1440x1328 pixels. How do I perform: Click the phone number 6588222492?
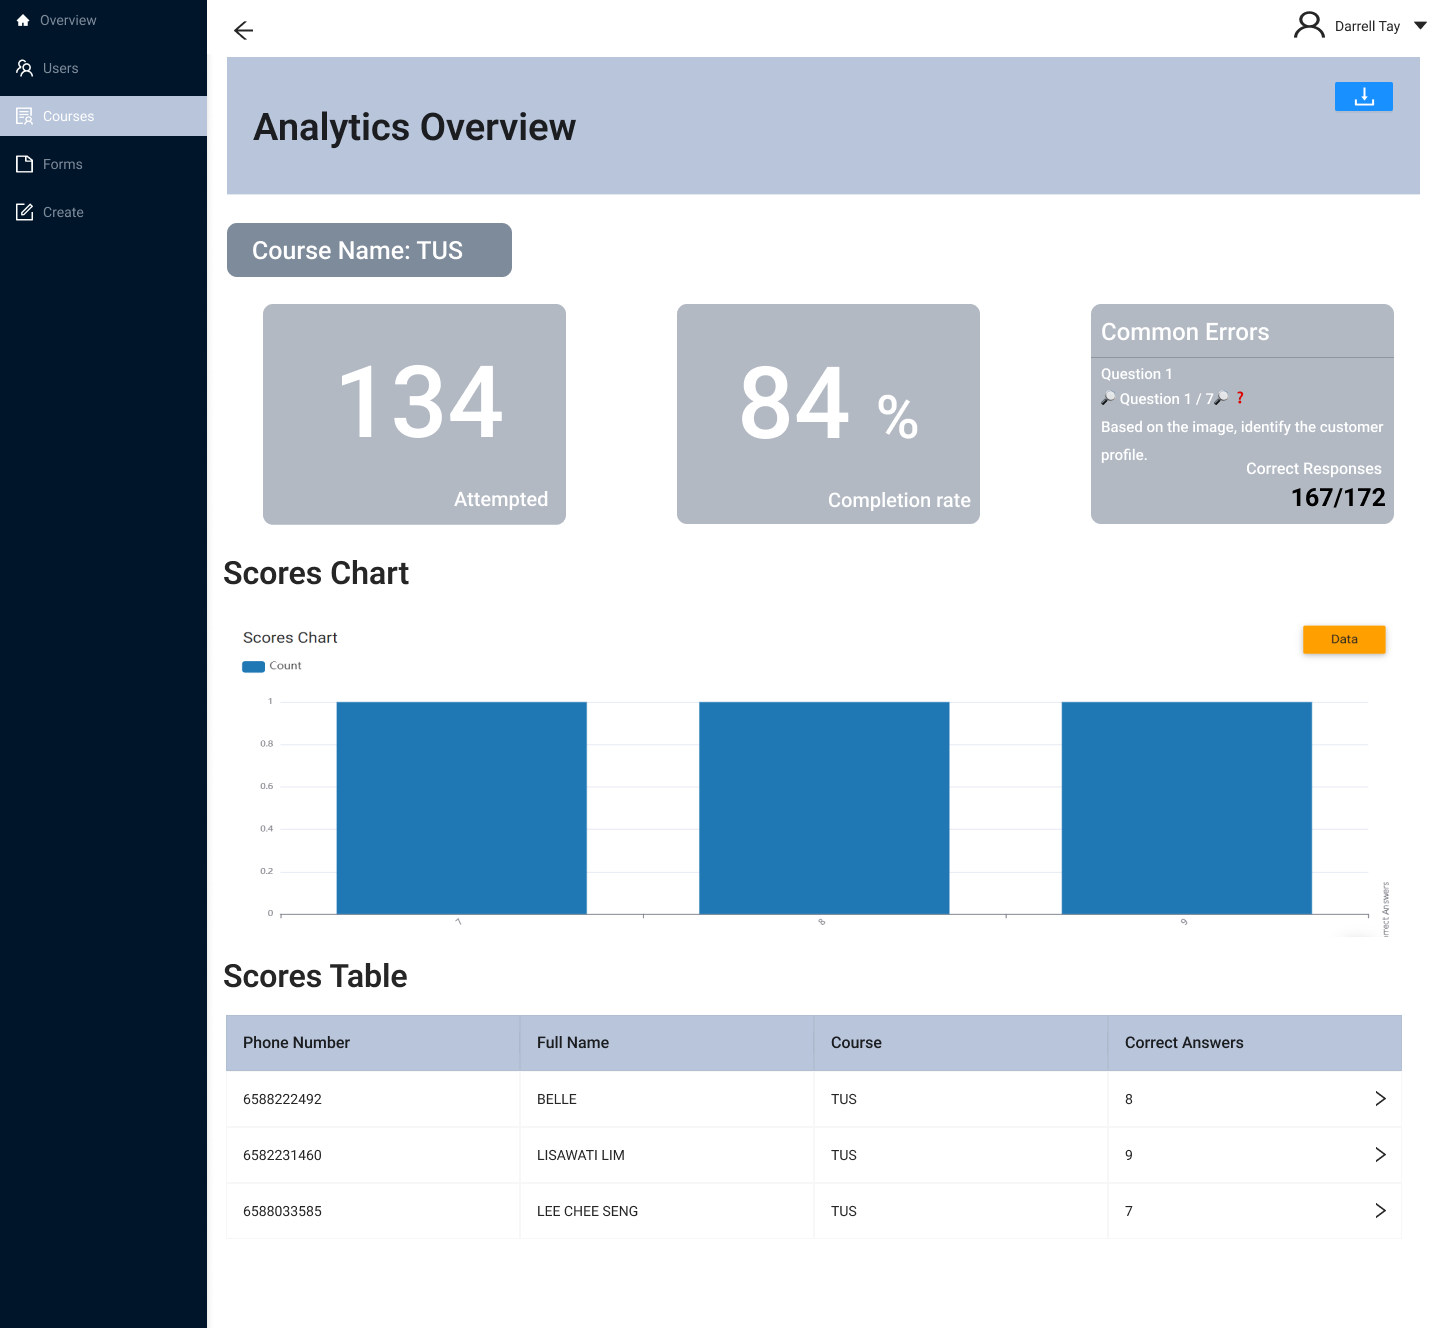coord(282,1099)
